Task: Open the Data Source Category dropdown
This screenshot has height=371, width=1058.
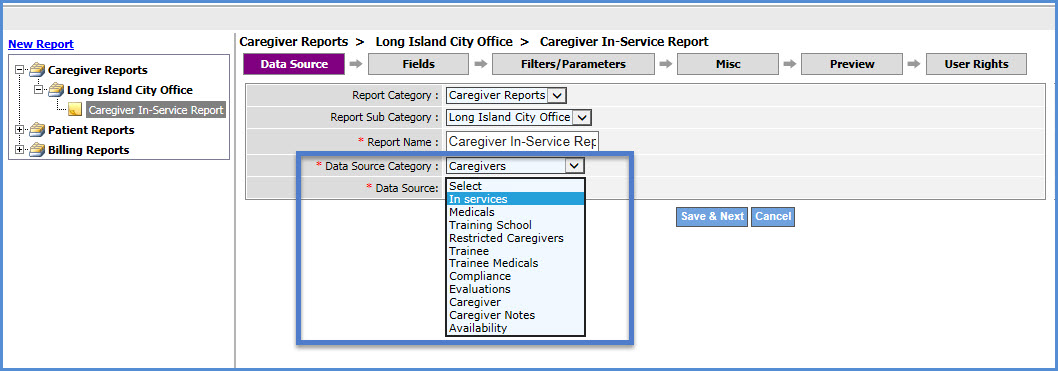Action: click(516, 166)
